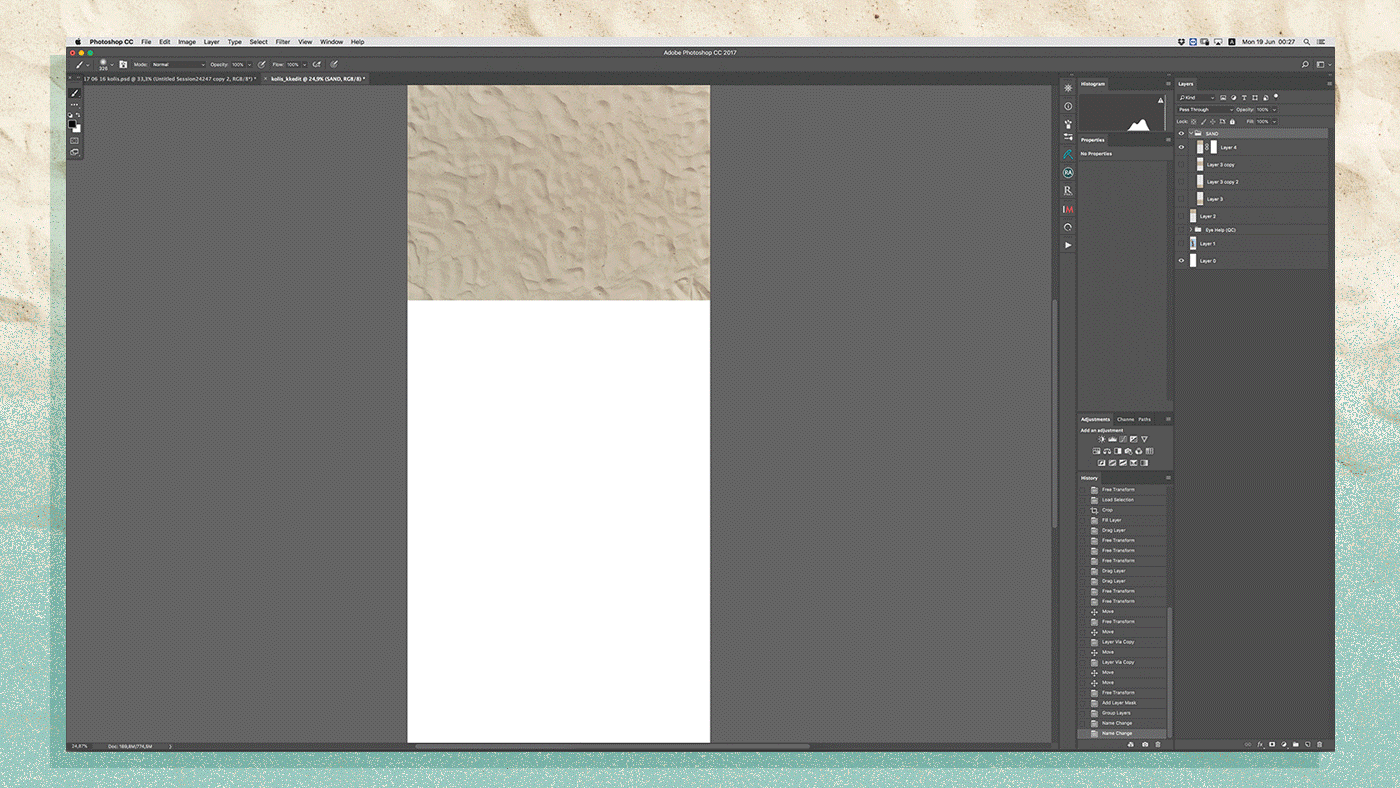
Task: Open the Filter menu
Action: pyautogui.click(x=283, y=42)
